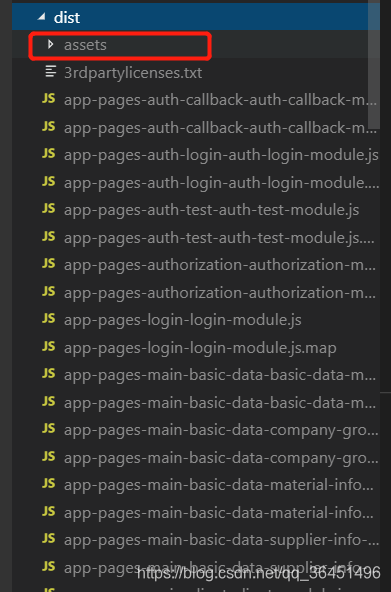Viewport: 391px width, 592px height.
Task: Click text-file icon beside 3rdpartylicenses.txt
Action: pos(51,71)
